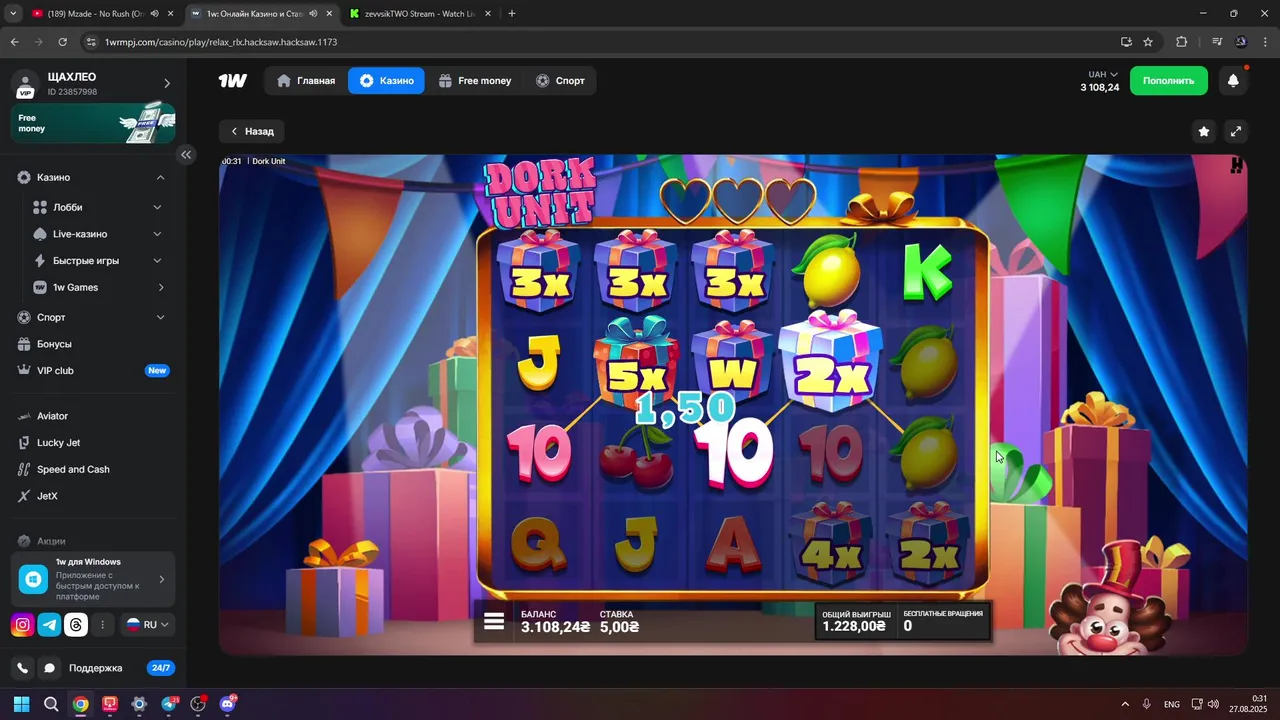Open the notifications bell
The image size is (1280, 720).
(1233, 81)
